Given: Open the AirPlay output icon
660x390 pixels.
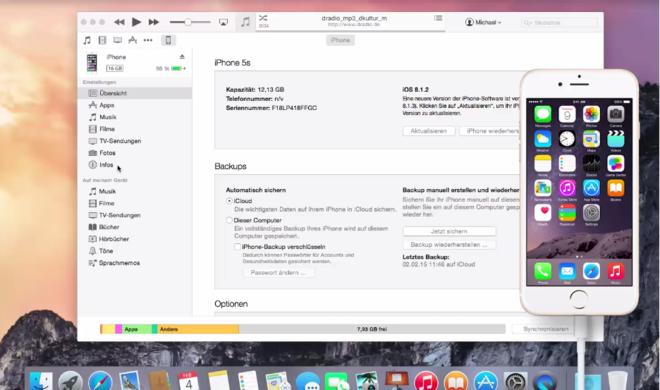Looking at the screenshot, I should 223,22.
